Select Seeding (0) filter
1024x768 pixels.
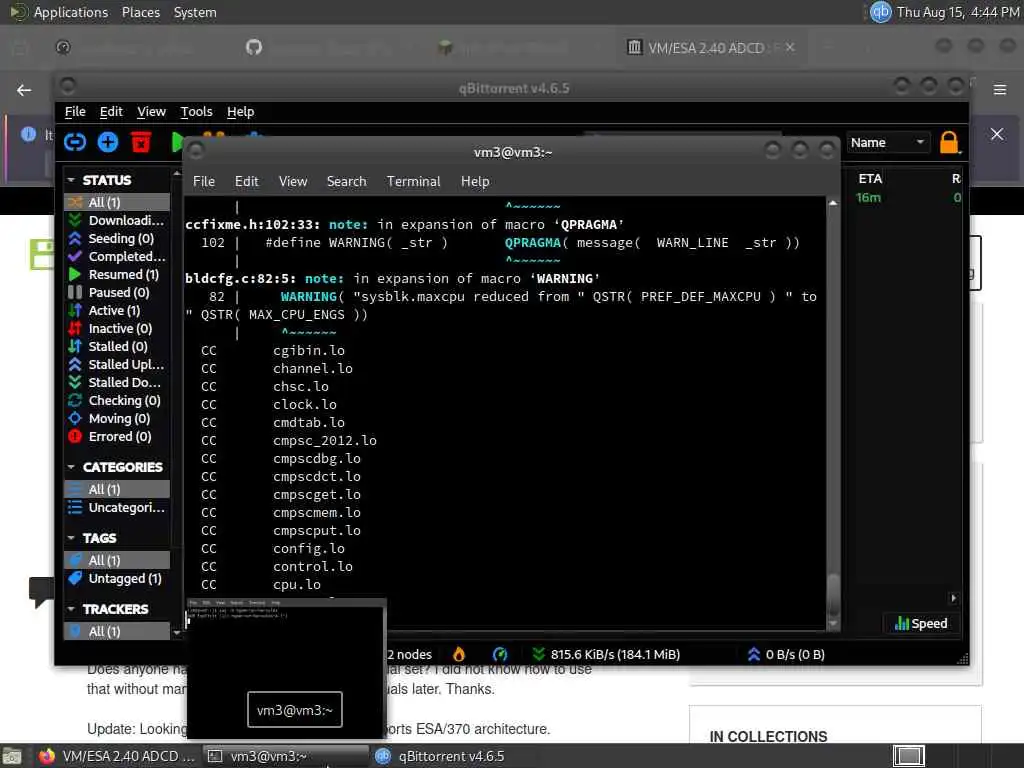tap(118, 238)
